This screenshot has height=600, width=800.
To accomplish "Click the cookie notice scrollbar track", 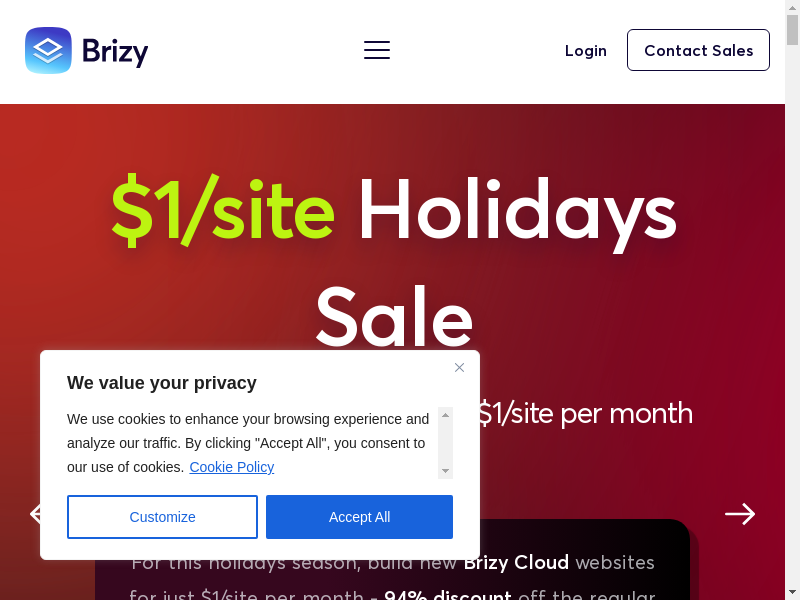I will click(446, 443).
